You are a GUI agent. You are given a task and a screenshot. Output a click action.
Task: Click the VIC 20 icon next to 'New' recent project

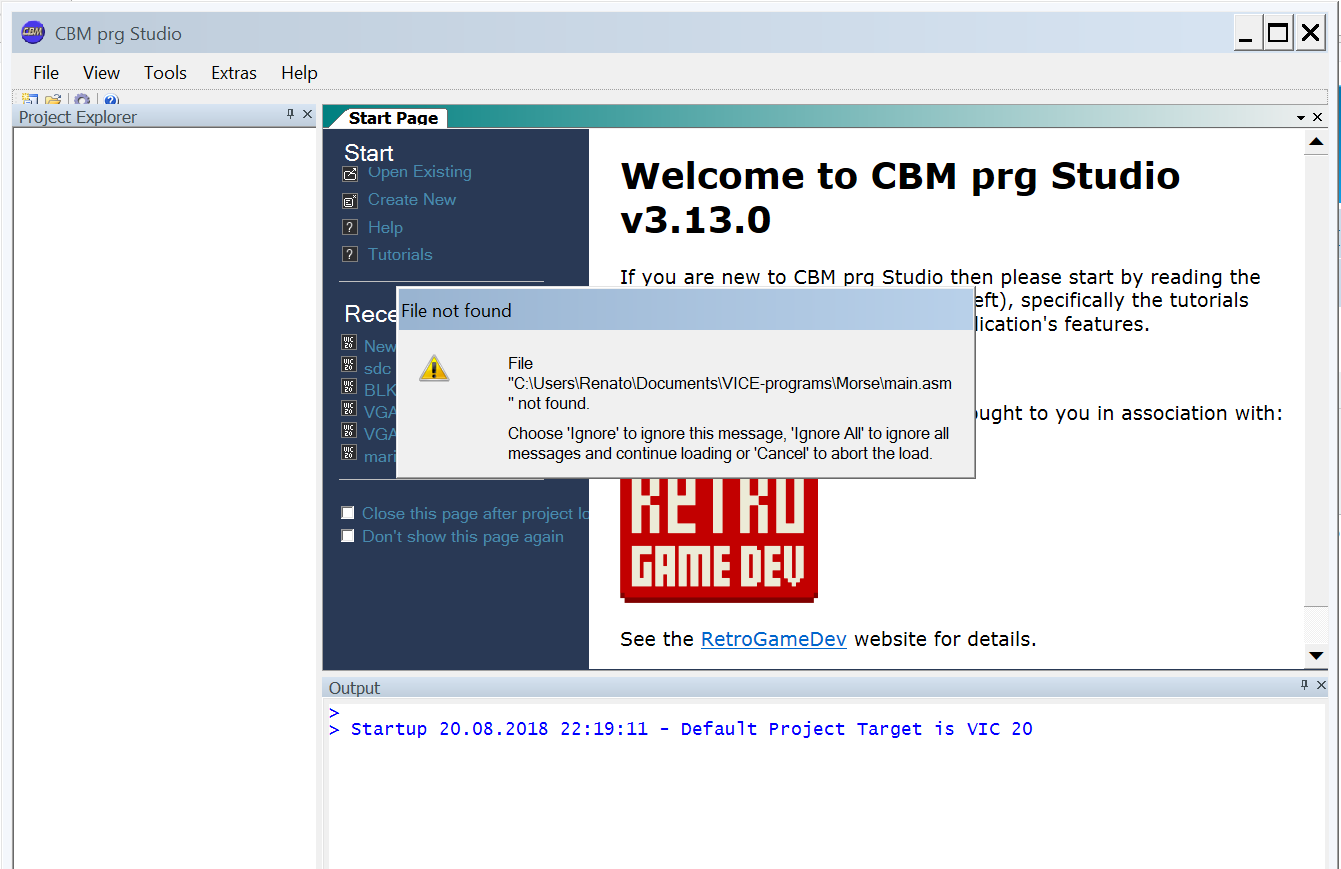click(349, 342)
